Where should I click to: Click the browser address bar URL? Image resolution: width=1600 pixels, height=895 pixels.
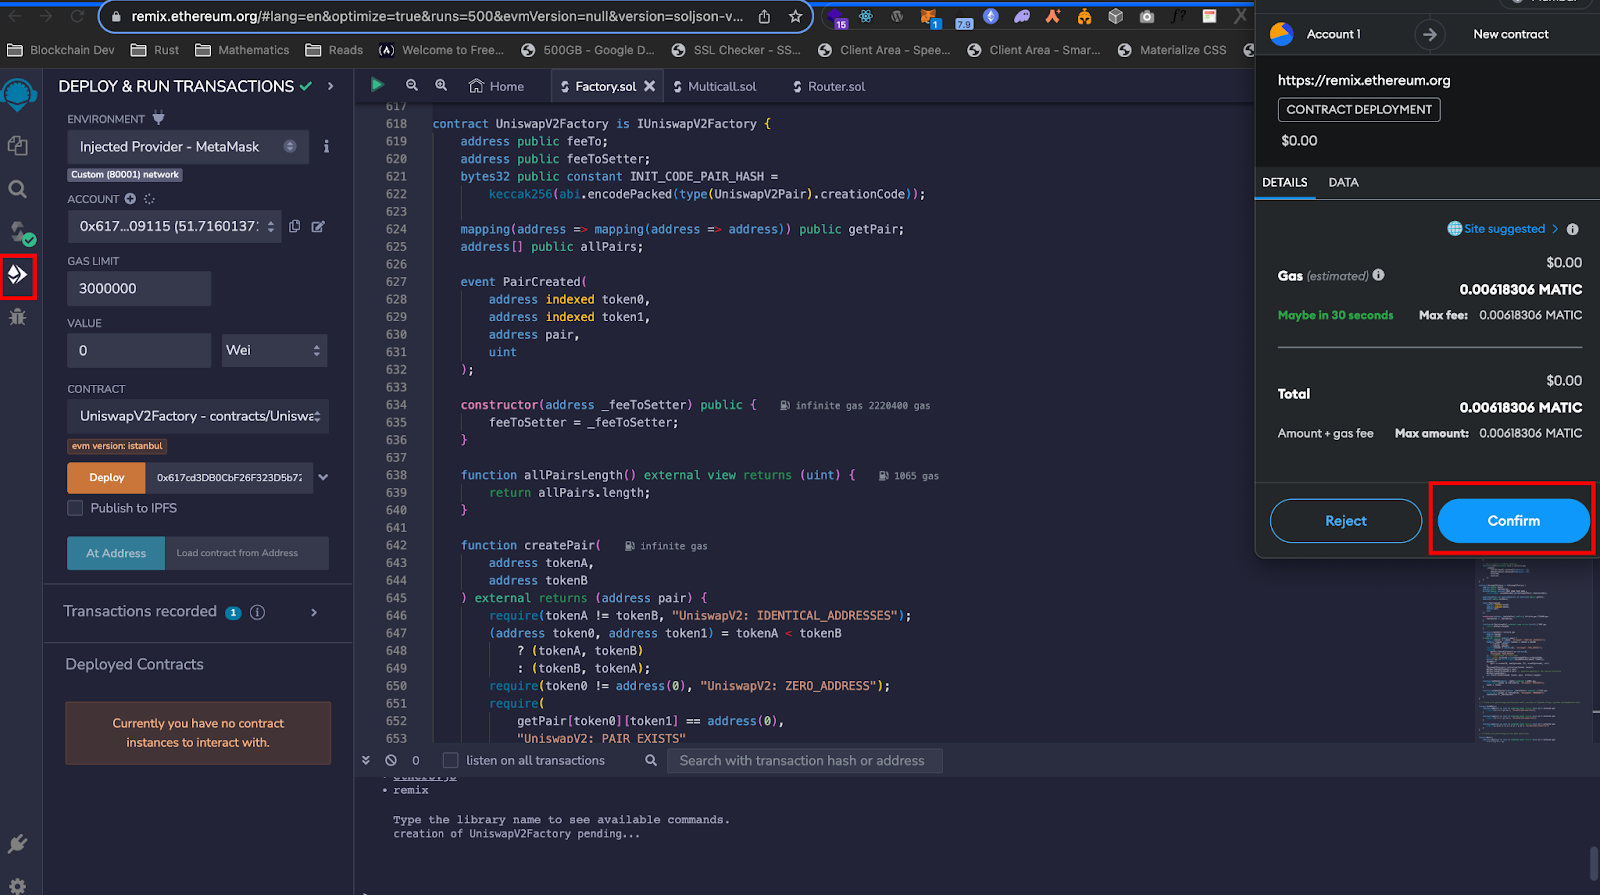436,16
